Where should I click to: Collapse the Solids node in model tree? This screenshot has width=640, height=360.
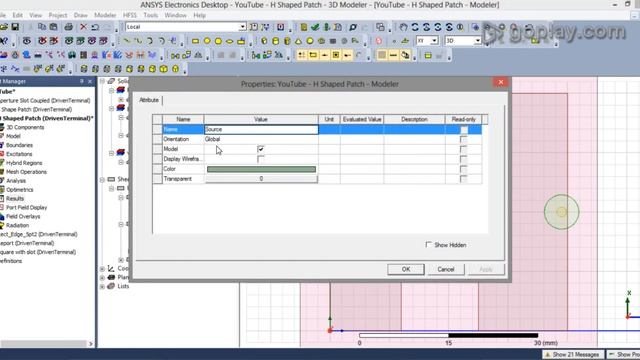click(x=102, y=81)
